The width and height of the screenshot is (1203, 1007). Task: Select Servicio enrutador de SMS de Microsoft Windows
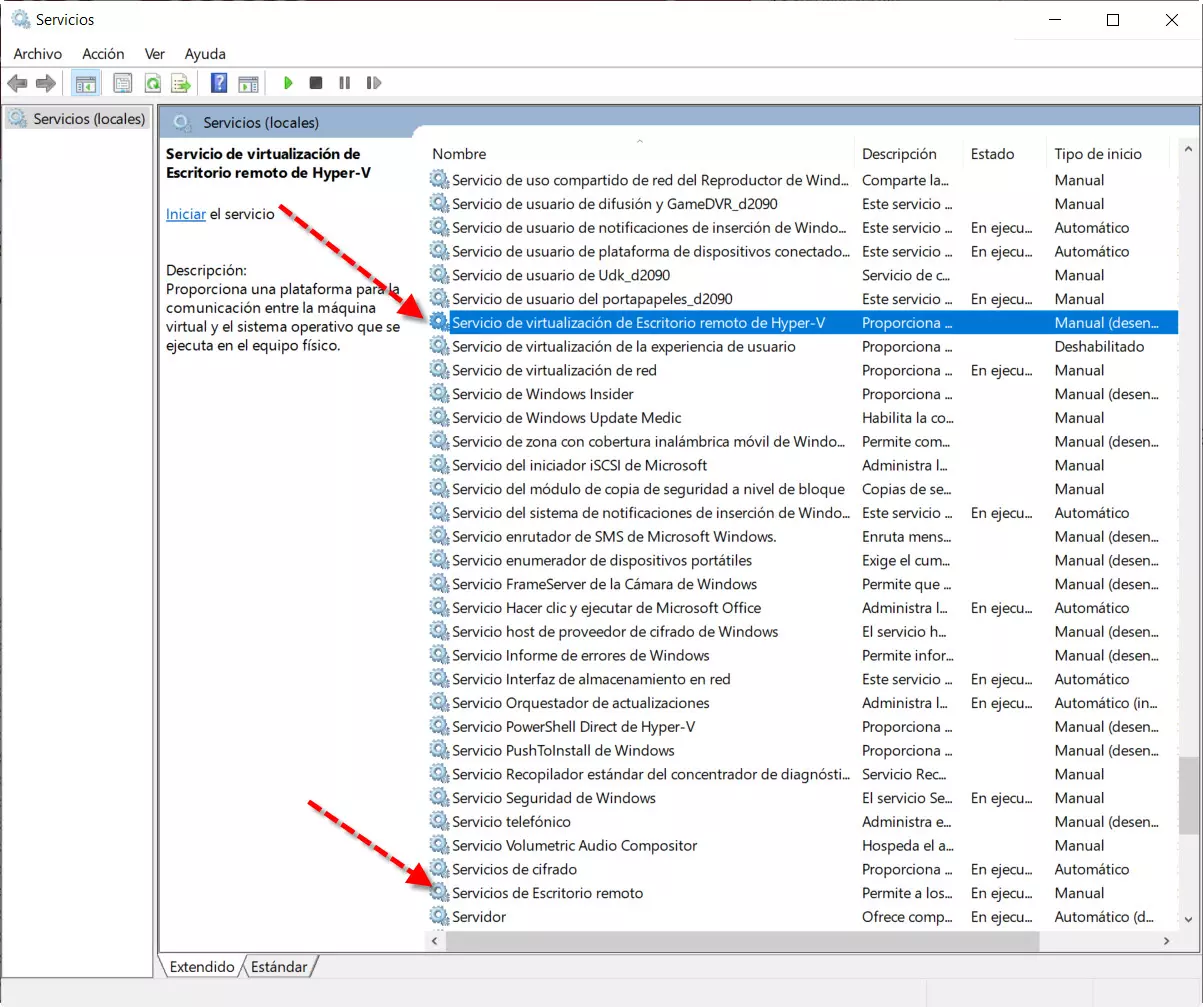coord(803,537)
